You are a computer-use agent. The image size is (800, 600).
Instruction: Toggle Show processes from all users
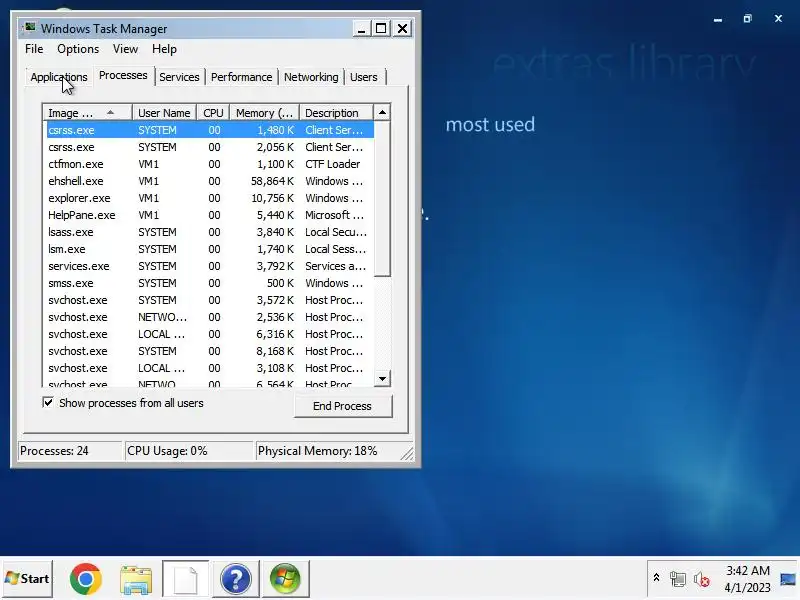tap(48, 403)
